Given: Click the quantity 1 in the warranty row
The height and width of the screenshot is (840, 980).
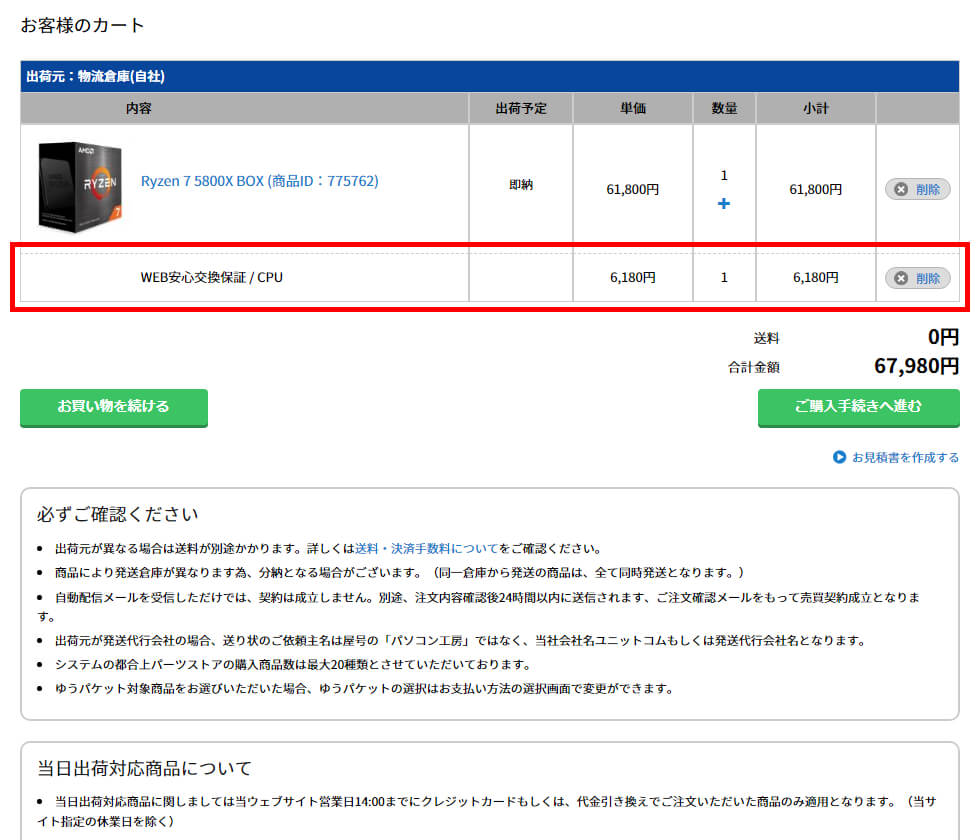Looking at the screenshot, I should point(724,278).
